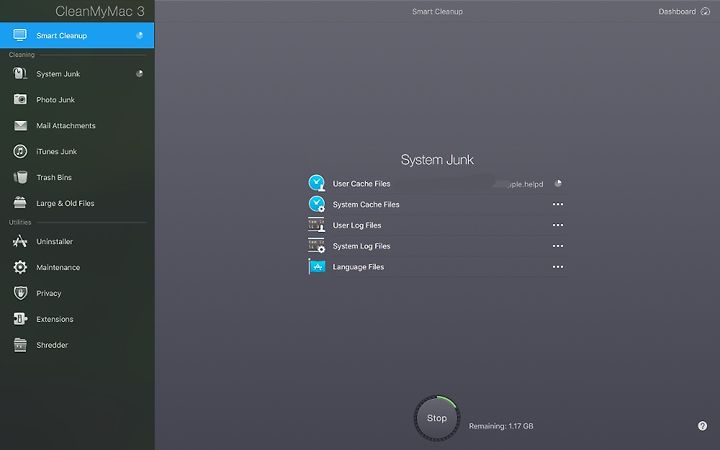Select Large & Old Files label
Viewport: 720px width, 450px height.
[x=65, y=203]
